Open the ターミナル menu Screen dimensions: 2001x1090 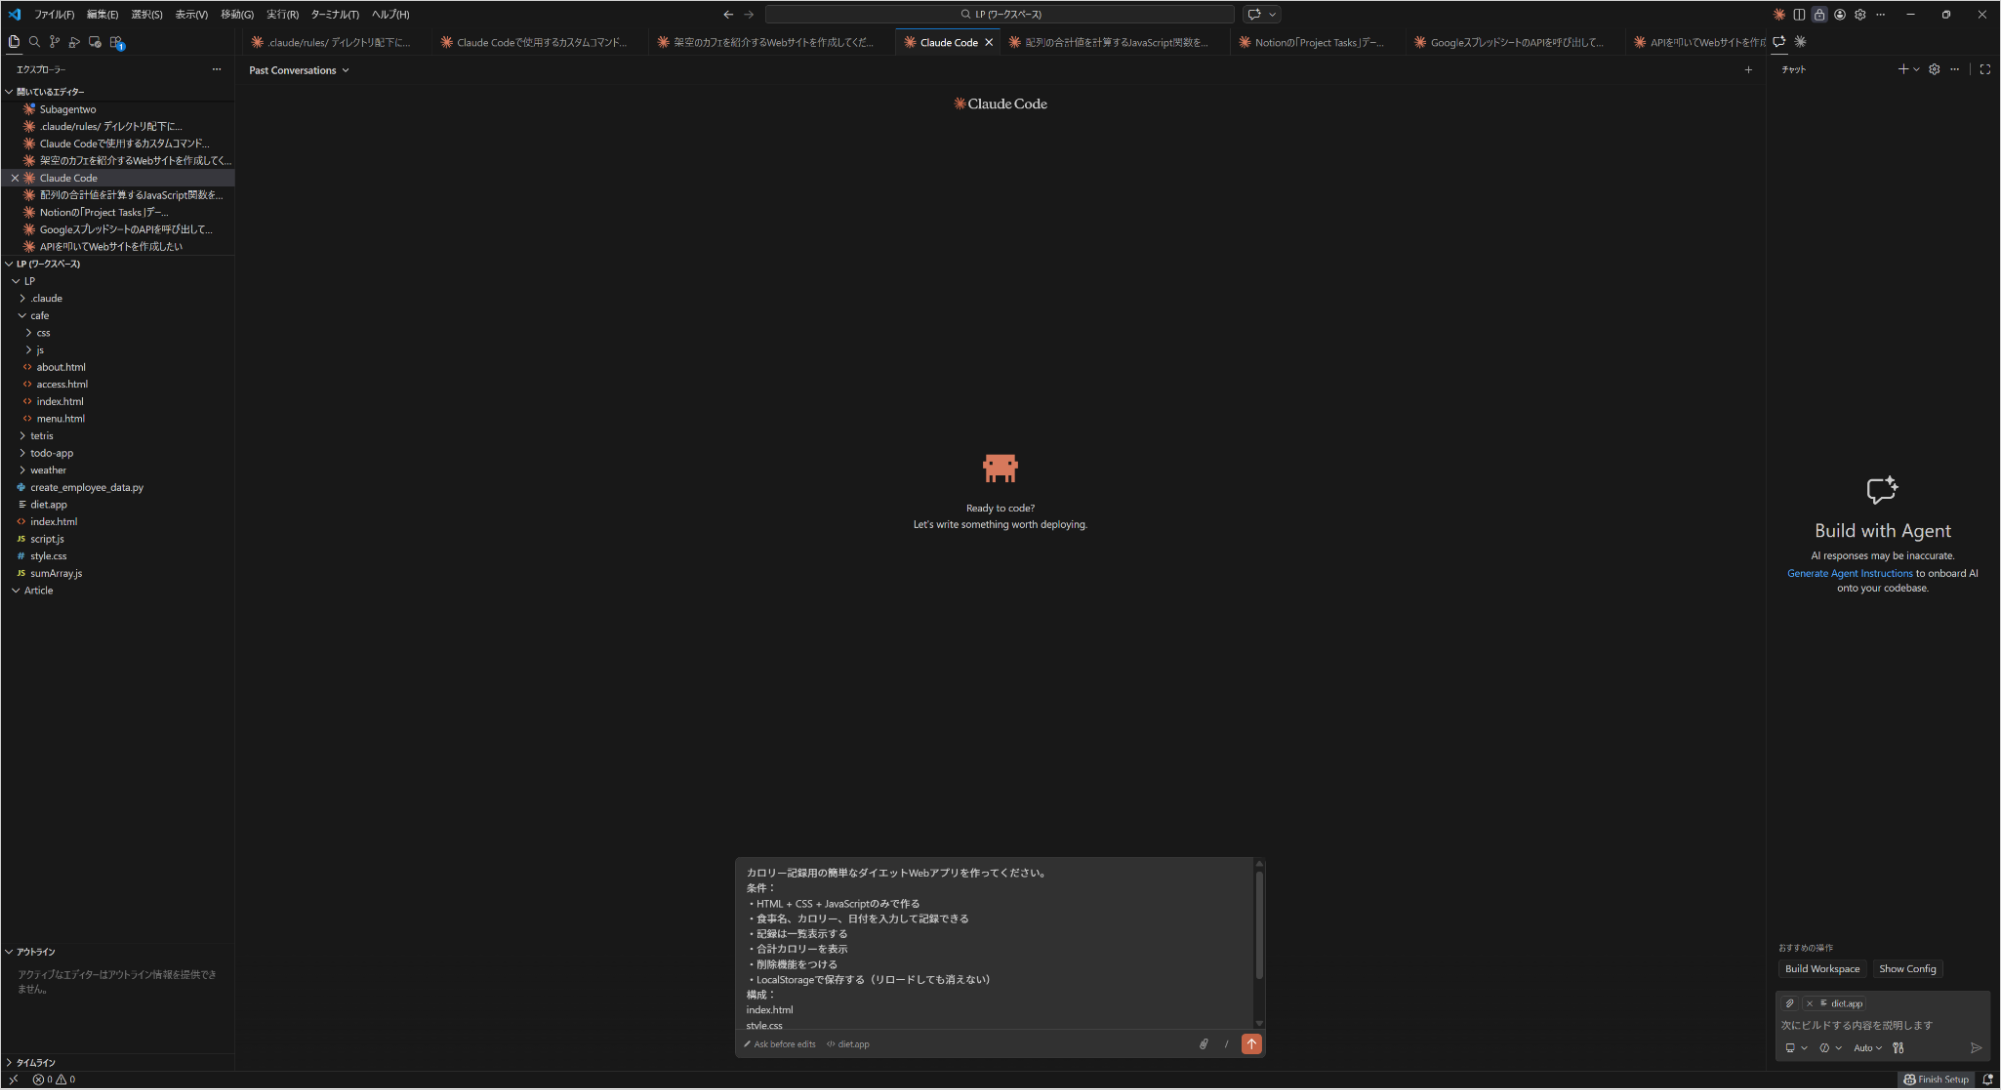334,14
